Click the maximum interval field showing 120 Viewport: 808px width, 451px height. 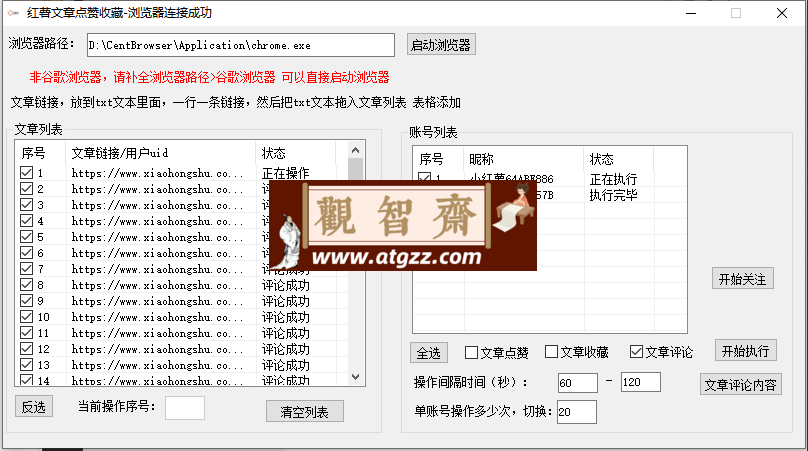pyautogui.click(x=641, y=382)
